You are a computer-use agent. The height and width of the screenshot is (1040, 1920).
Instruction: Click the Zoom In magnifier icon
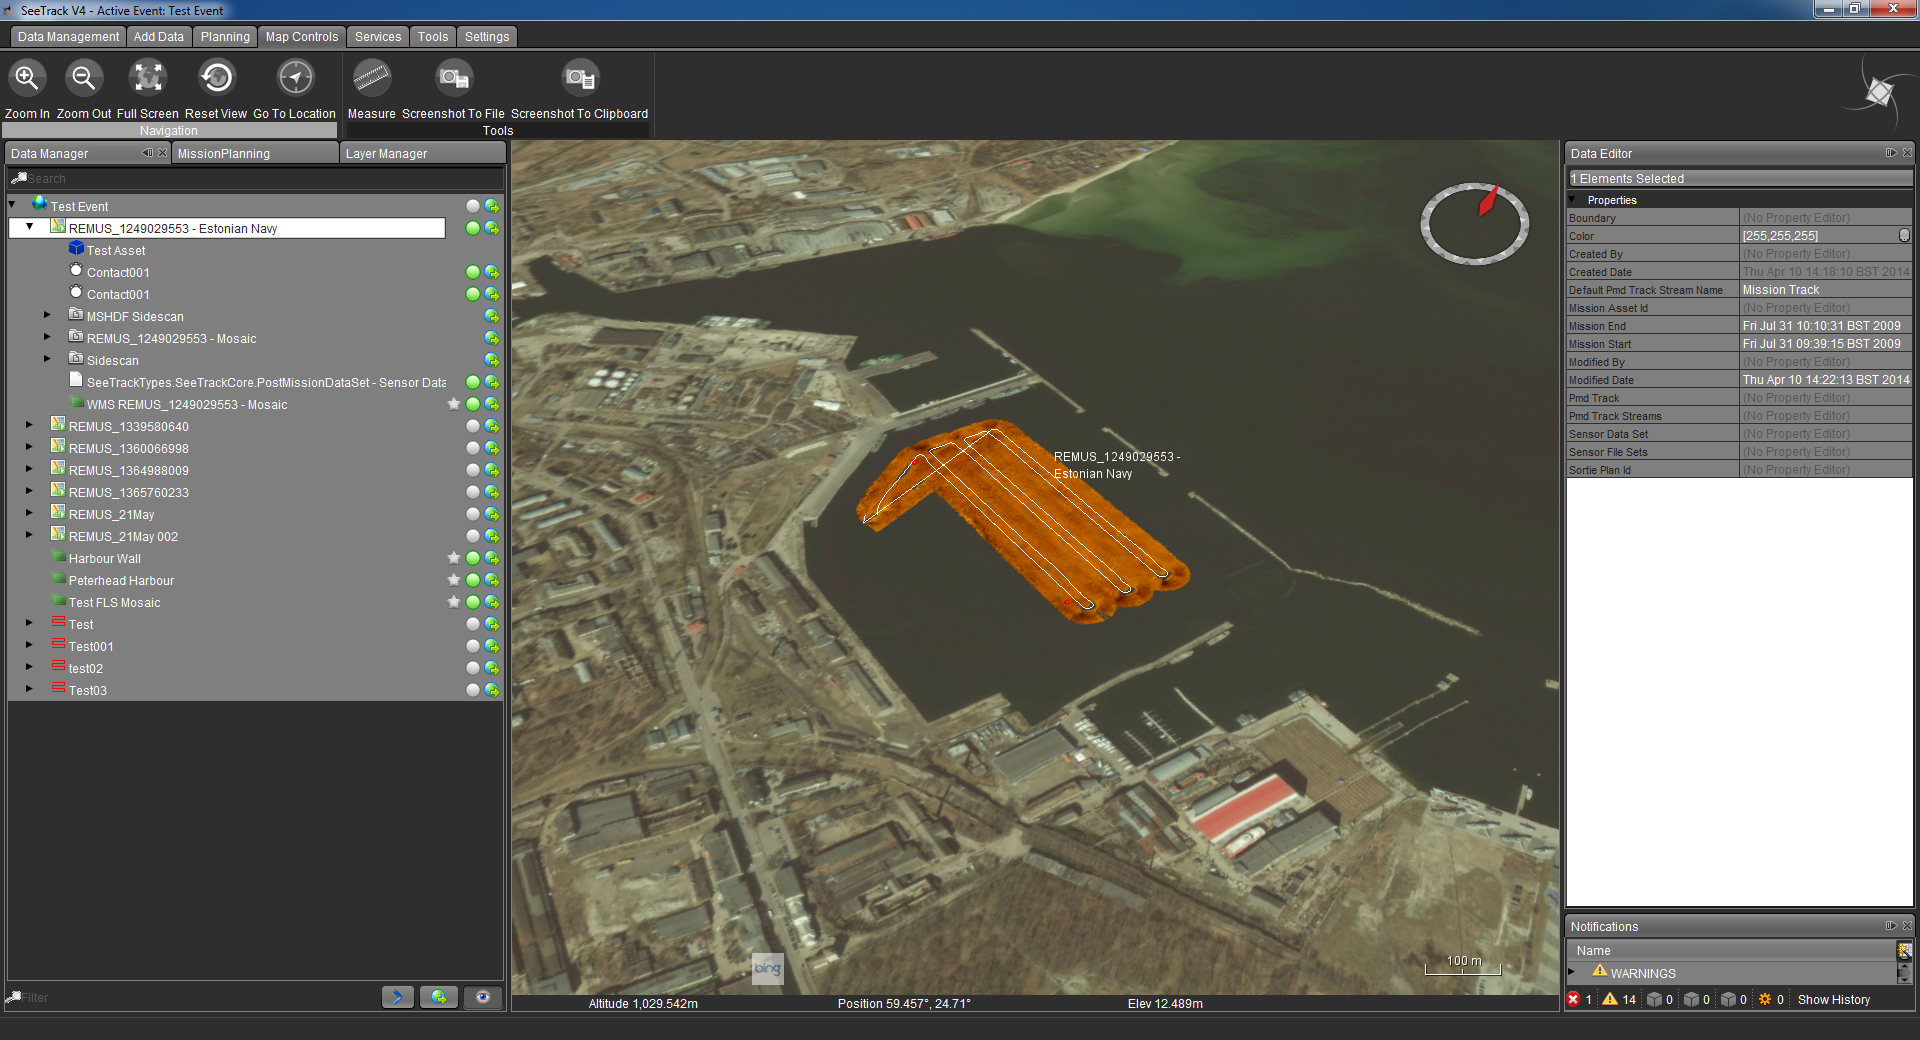pos(26,77)
